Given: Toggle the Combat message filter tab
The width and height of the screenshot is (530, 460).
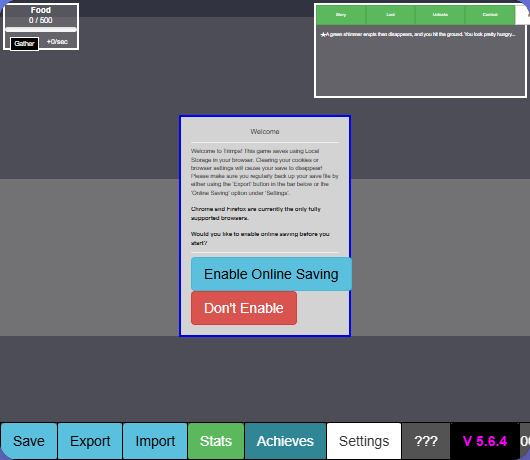Looking at the screenshot, I should 490,15.
